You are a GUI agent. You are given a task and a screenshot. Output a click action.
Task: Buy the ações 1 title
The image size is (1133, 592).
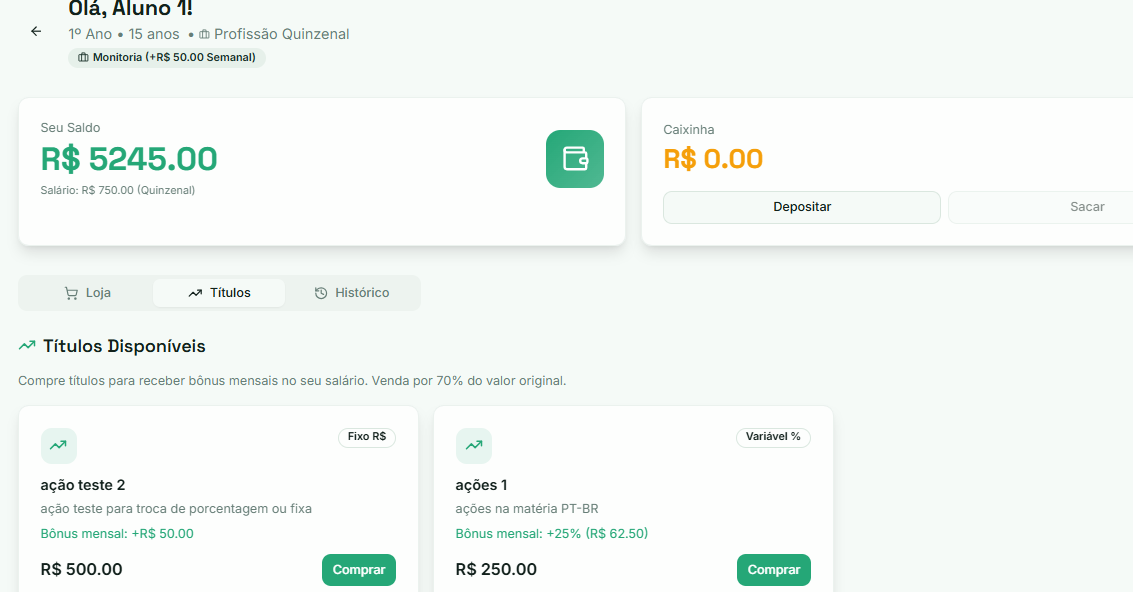coord(774,570)
